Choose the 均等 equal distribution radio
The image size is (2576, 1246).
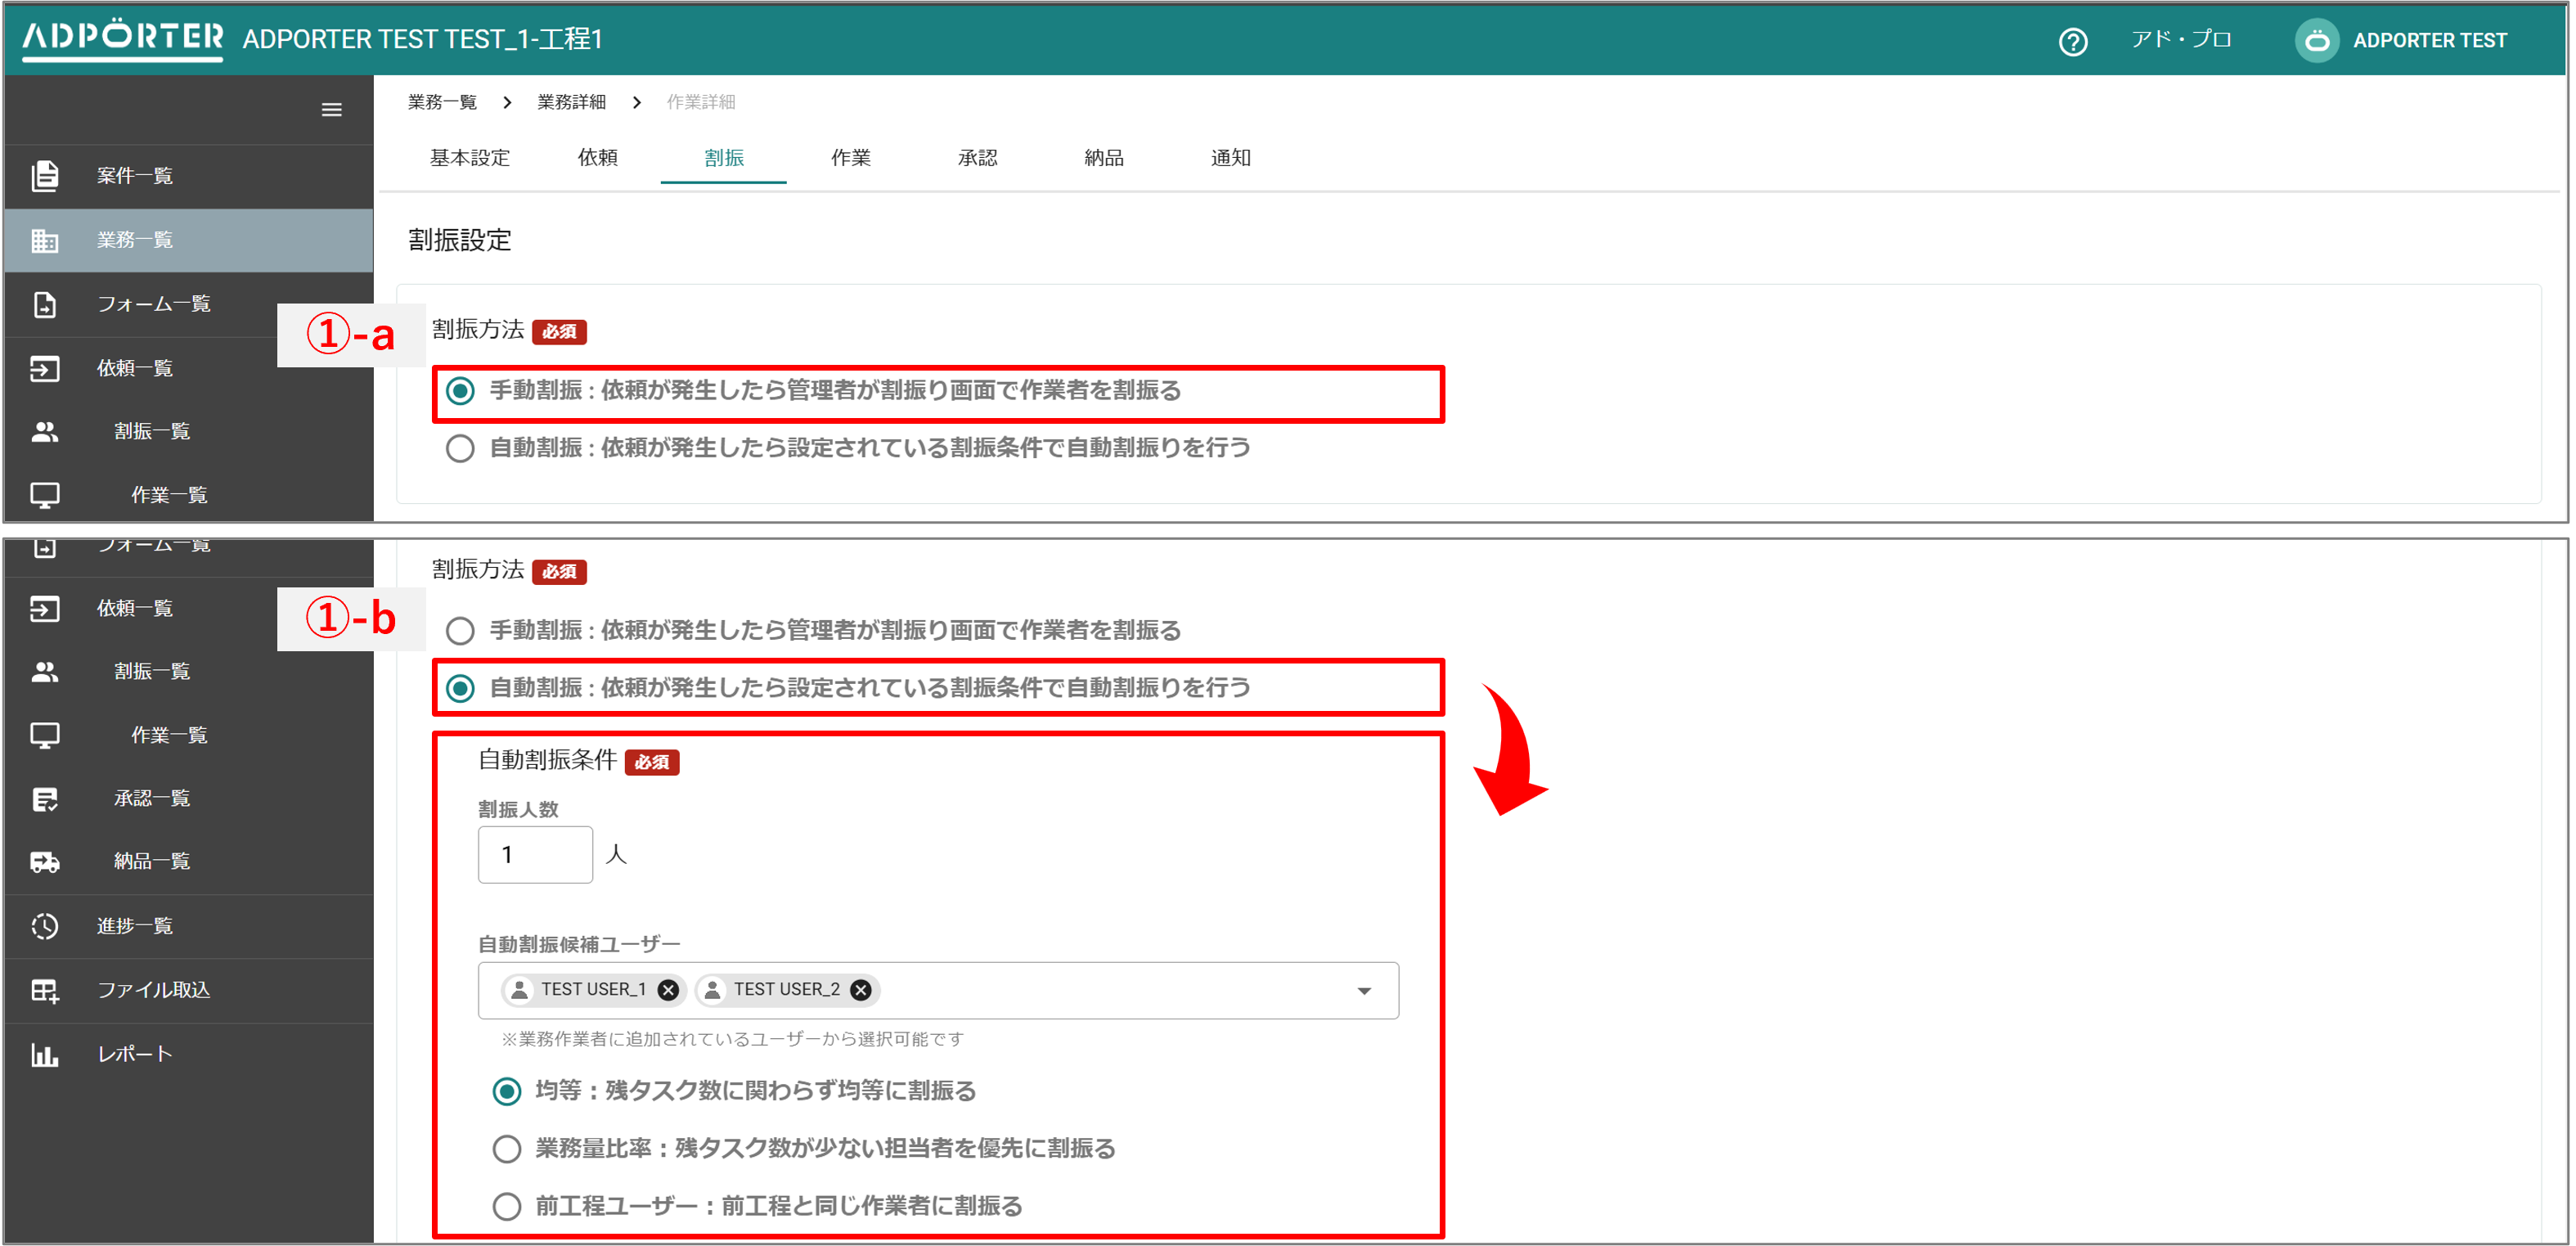click(507, 1091)
